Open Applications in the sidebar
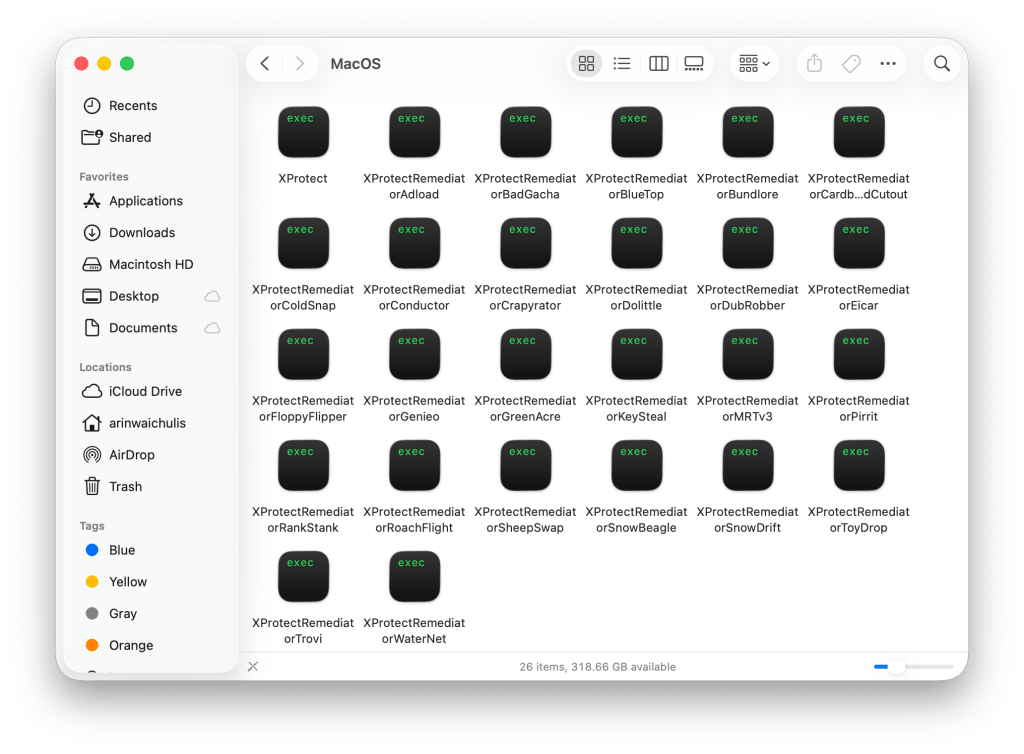This screenshot has width=1024, height=754. (145, 201)
